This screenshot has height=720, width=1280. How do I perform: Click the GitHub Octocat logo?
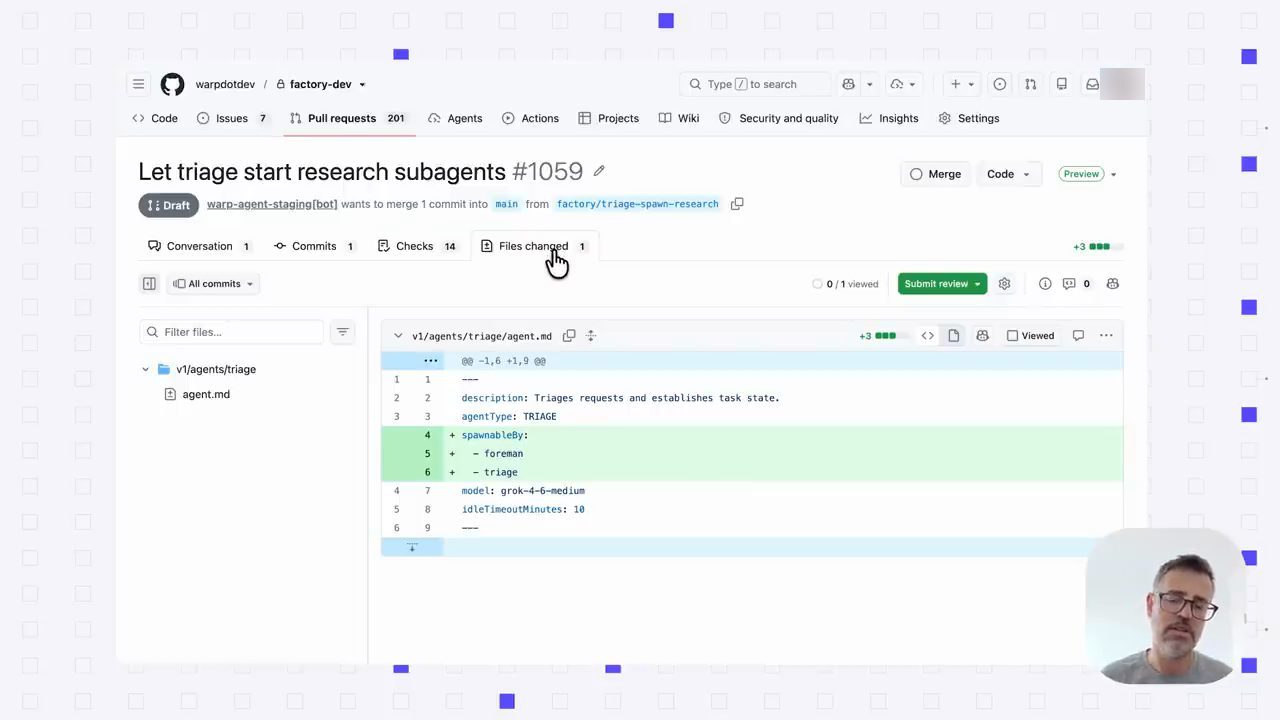click(172, 84)
